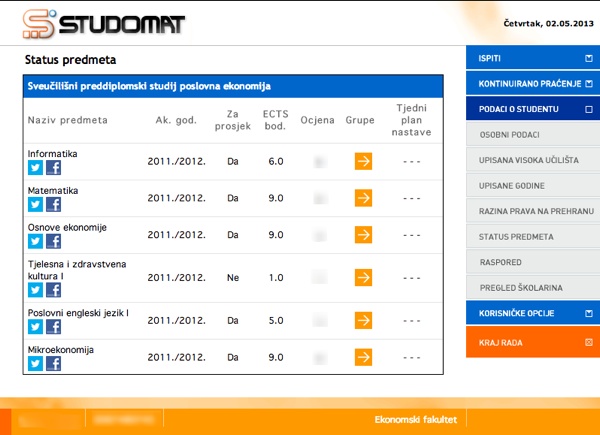
Task: Open groups arrow for Osnove ekonomije
Action: (x=363, y=235)
